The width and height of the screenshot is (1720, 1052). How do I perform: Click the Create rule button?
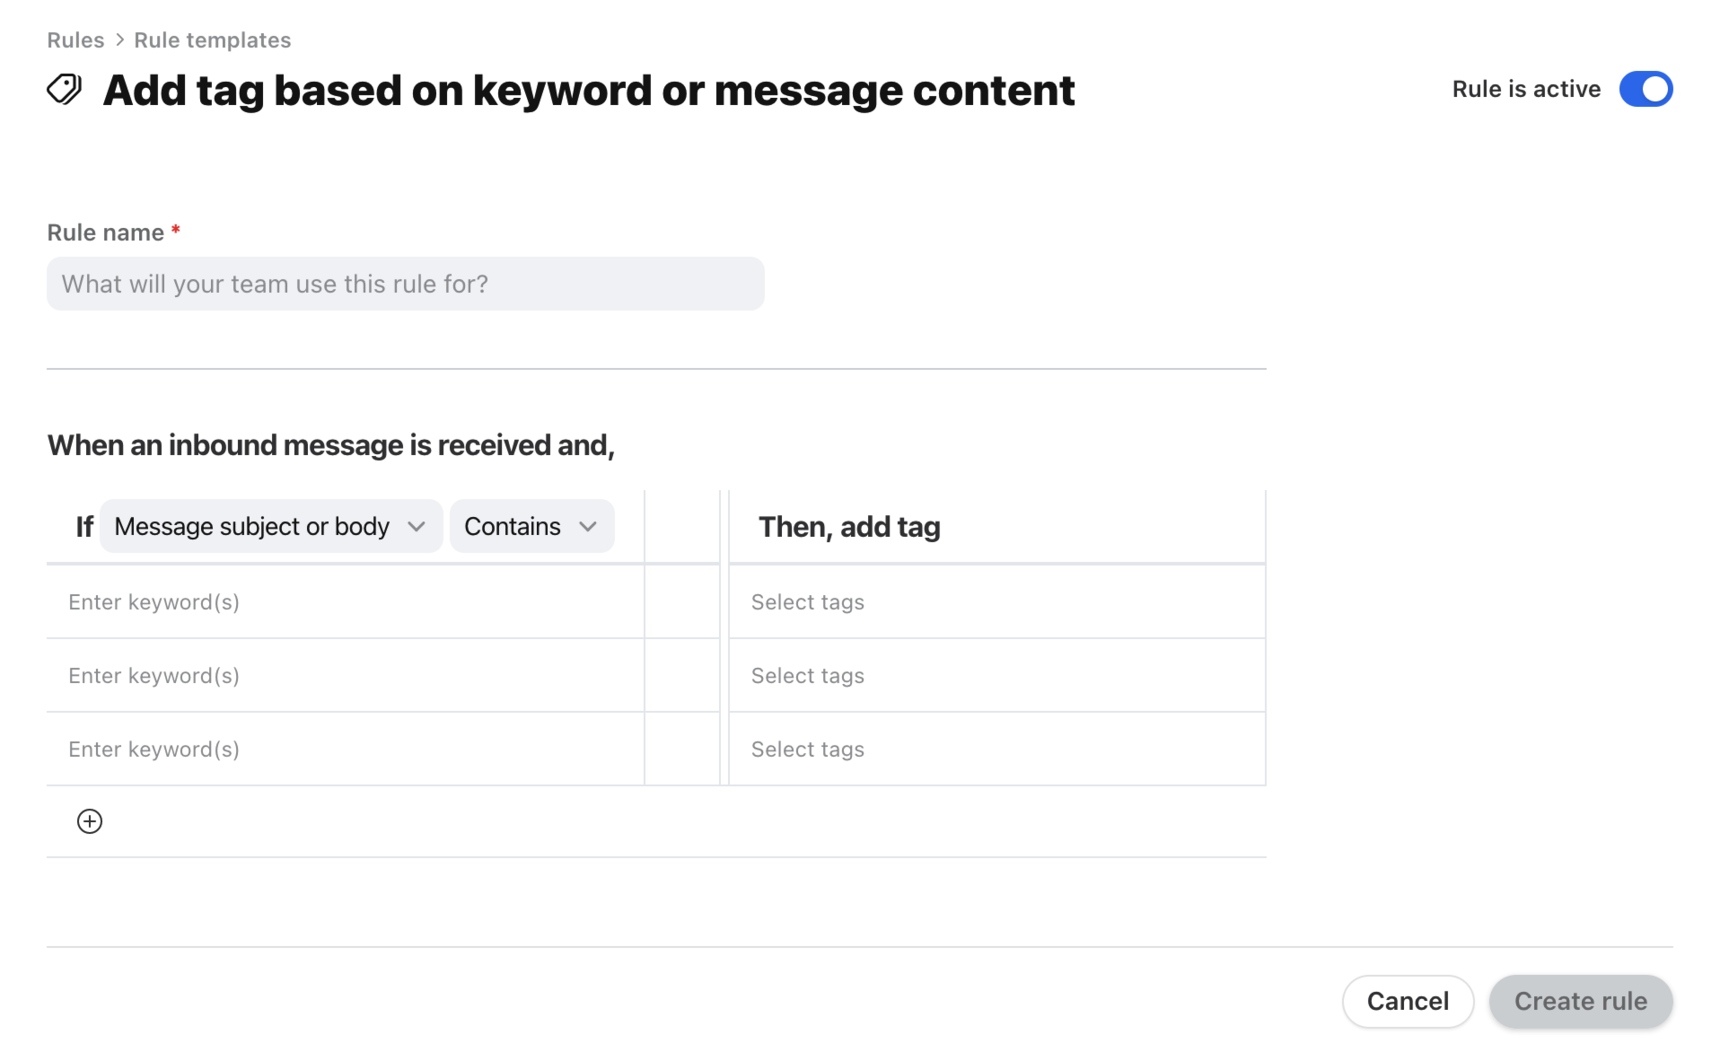(1580, 1001)
